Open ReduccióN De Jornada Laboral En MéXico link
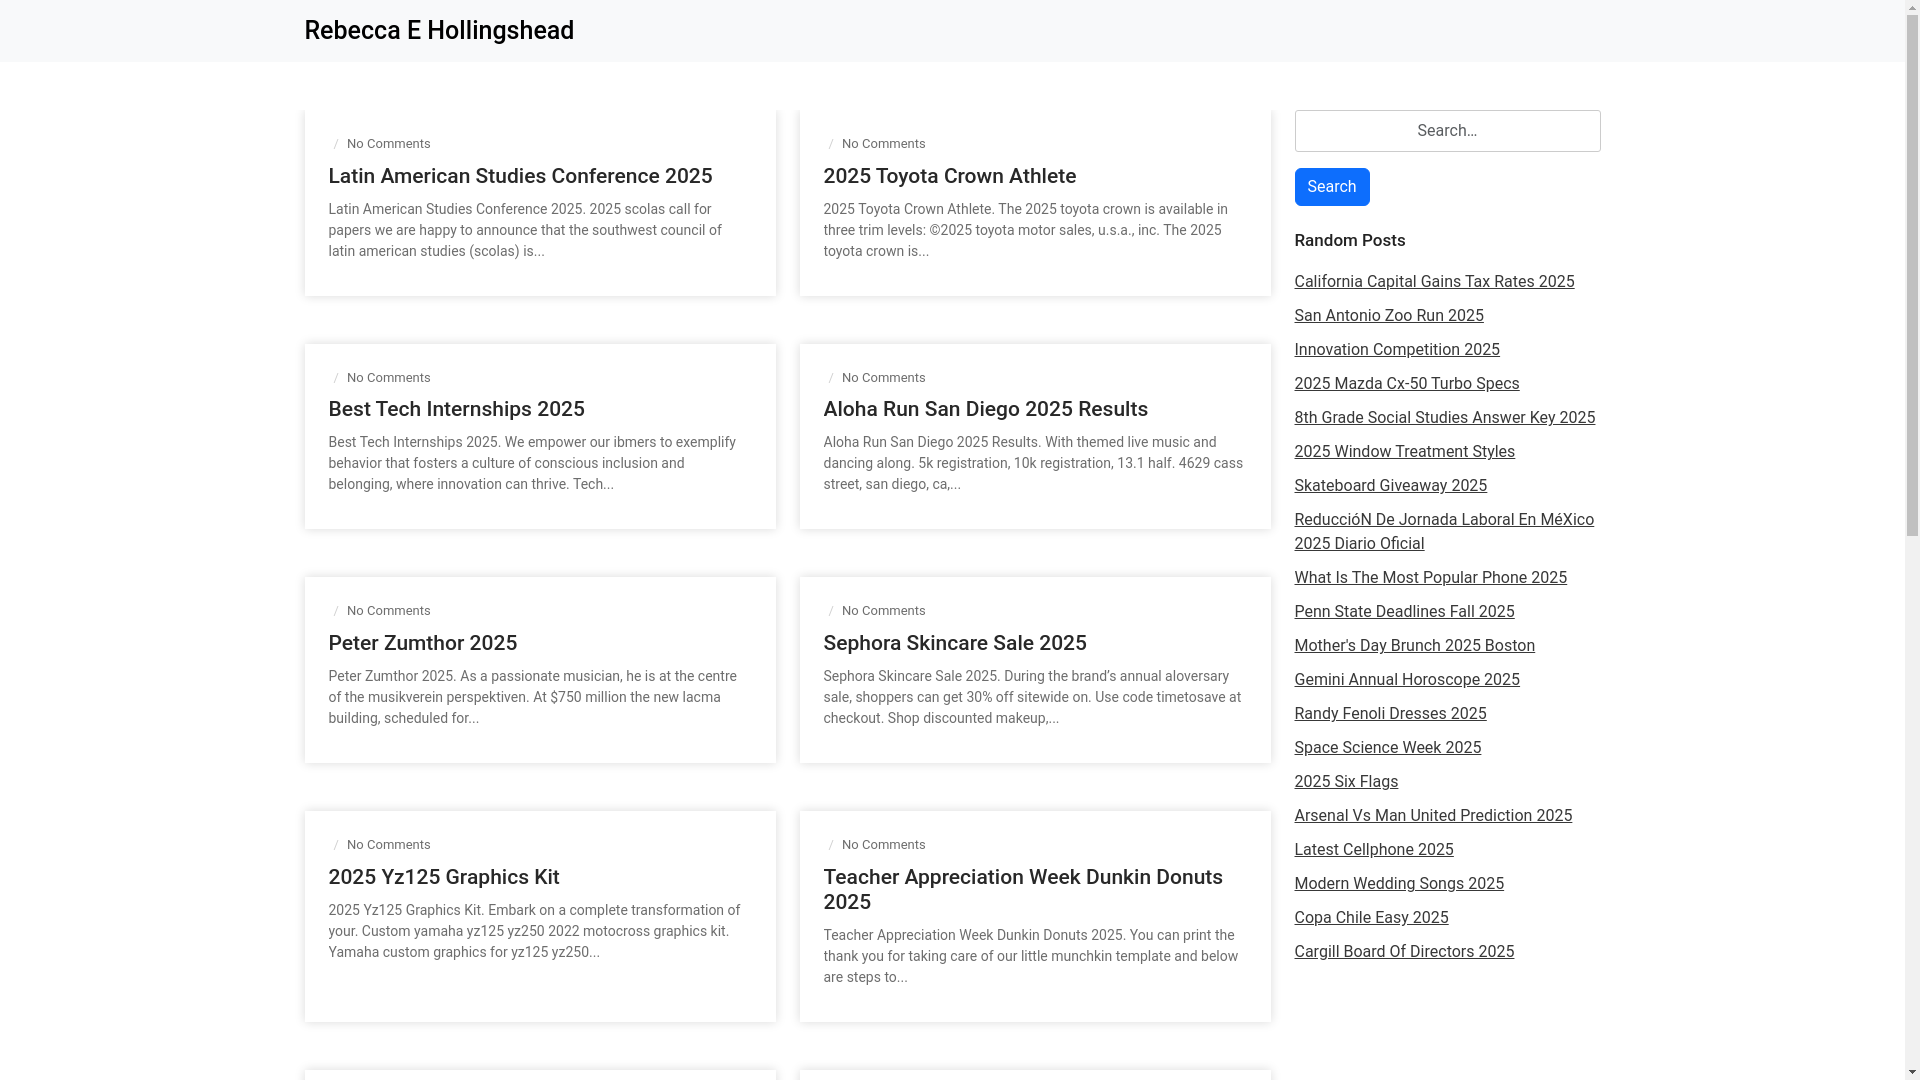This screenshot has width=1920, height=1080. pyautogui.click(x=1444, y=532)
